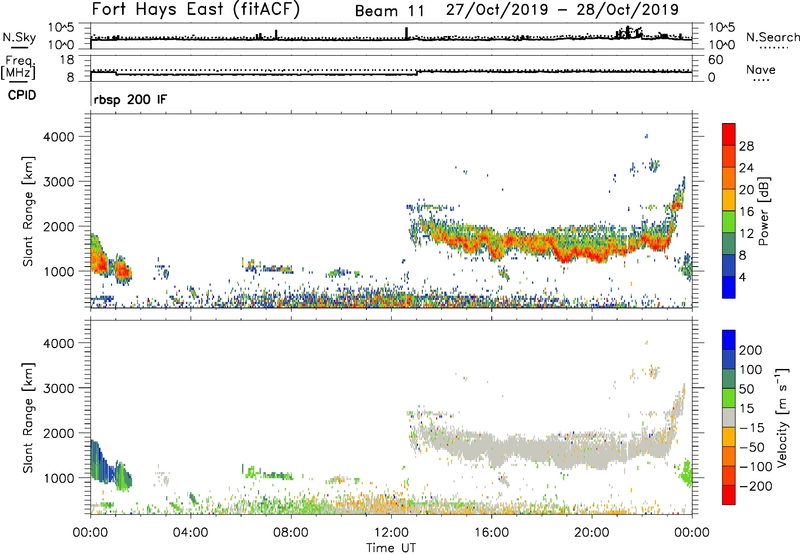Click the 'N.Sky' legend label
The height and width of the screenshot is (554, 800).
[19, 37]
